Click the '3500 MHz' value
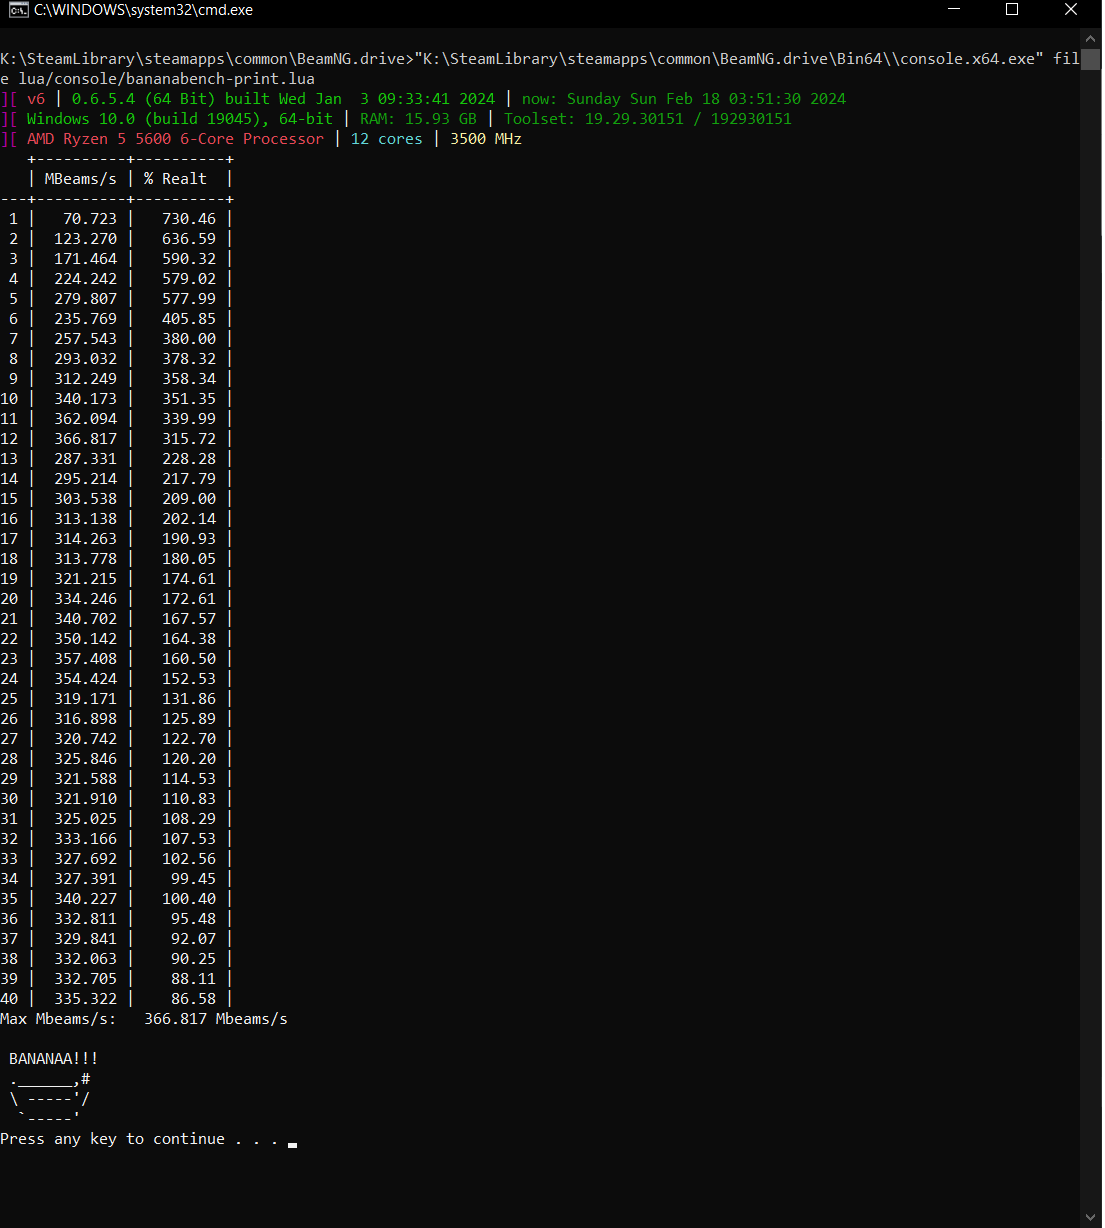The height and width of the screenshot is (1228, 1105). pyautogui.click(x=486, y=139)
